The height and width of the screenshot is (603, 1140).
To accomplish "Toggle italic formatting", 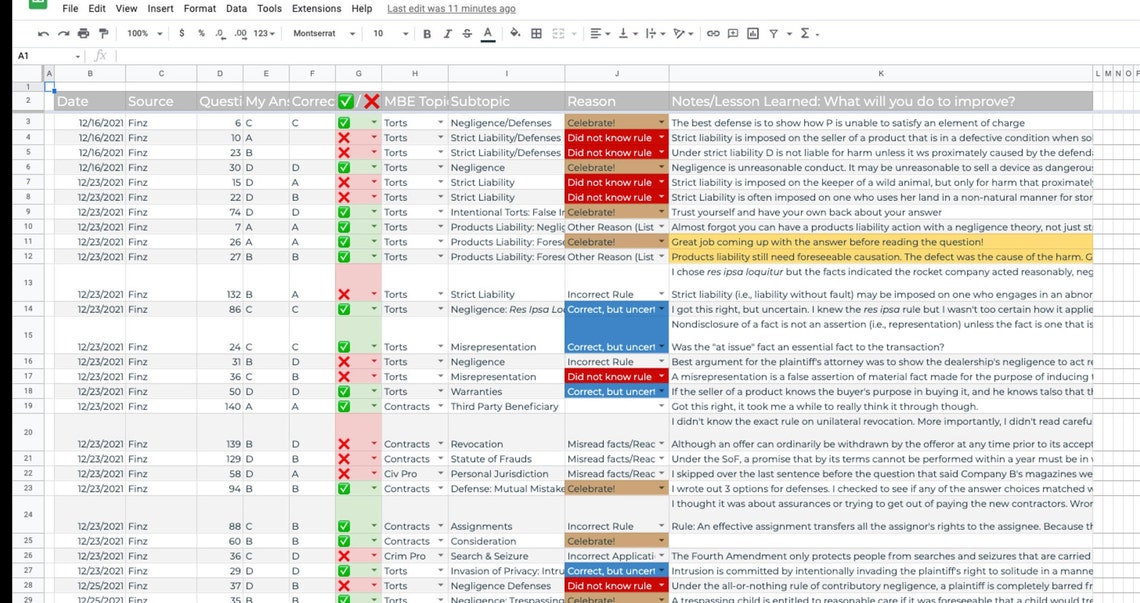I will pyautogui.click(x=446, y=33).
